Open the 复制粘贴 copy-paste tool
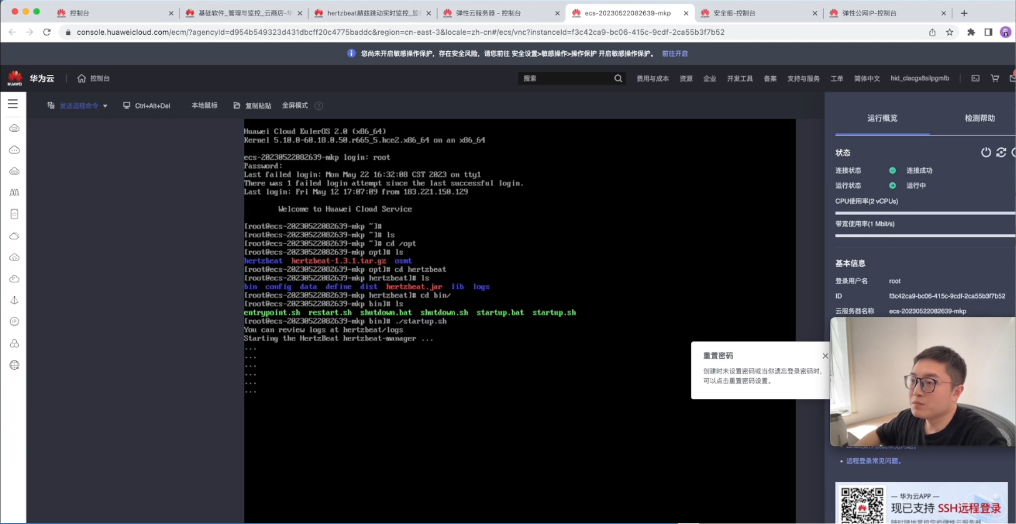The height and width of the screenshot is (524, 1016). [252, 106]
